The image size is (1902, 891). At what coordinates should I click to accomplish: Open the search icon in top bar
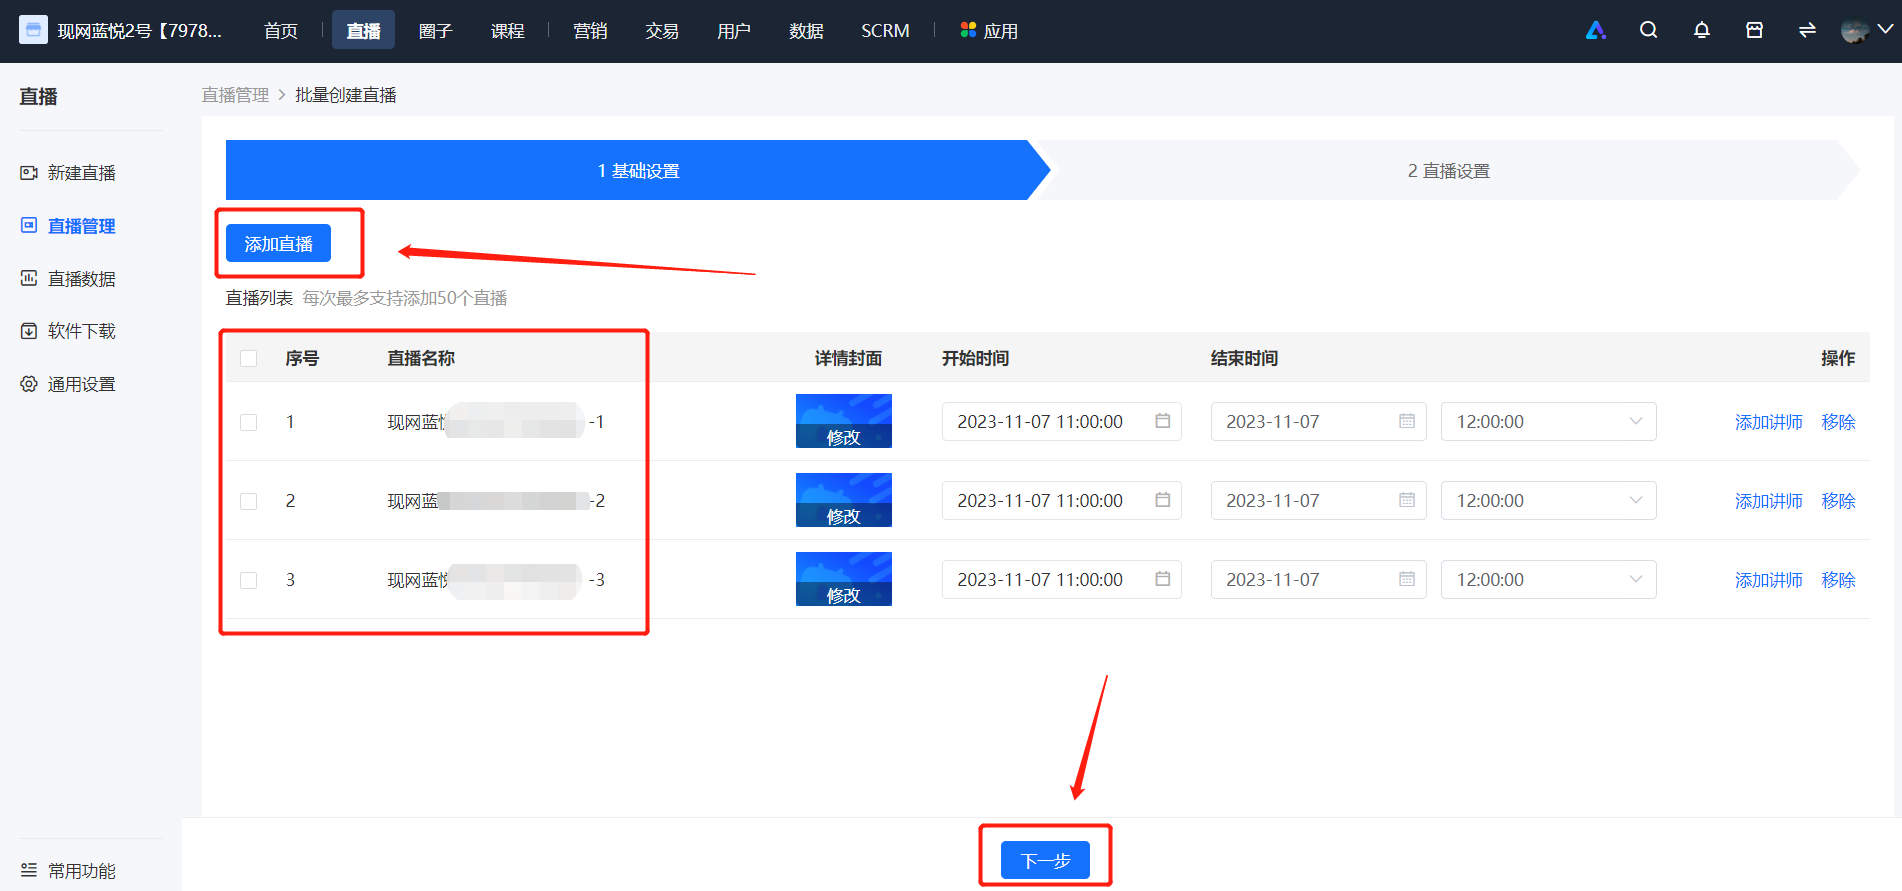click(x=1648, y=30)
